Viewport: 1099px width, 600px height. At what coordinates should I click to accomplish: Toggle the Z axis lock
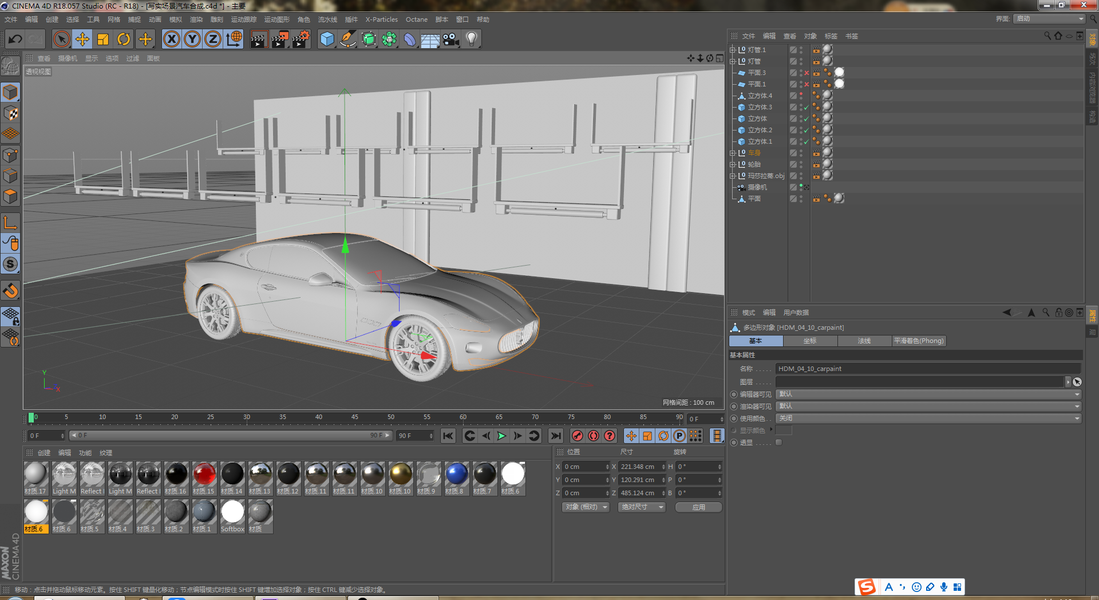point(213,39)
